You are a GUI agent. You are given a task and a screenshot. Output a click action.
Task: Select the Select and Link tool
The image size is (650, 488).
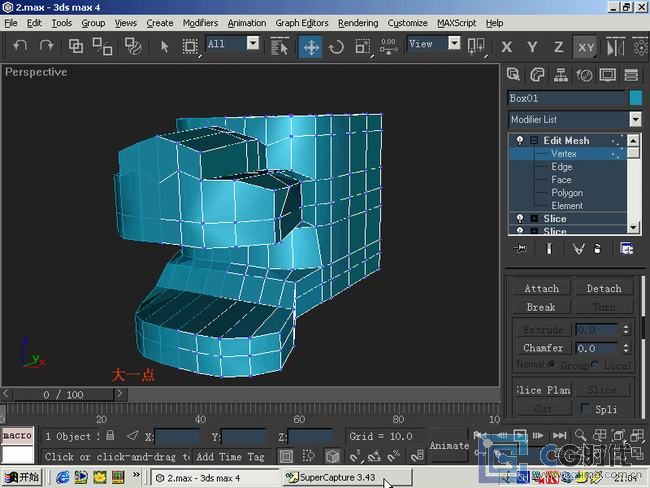(x=75, y=46)
